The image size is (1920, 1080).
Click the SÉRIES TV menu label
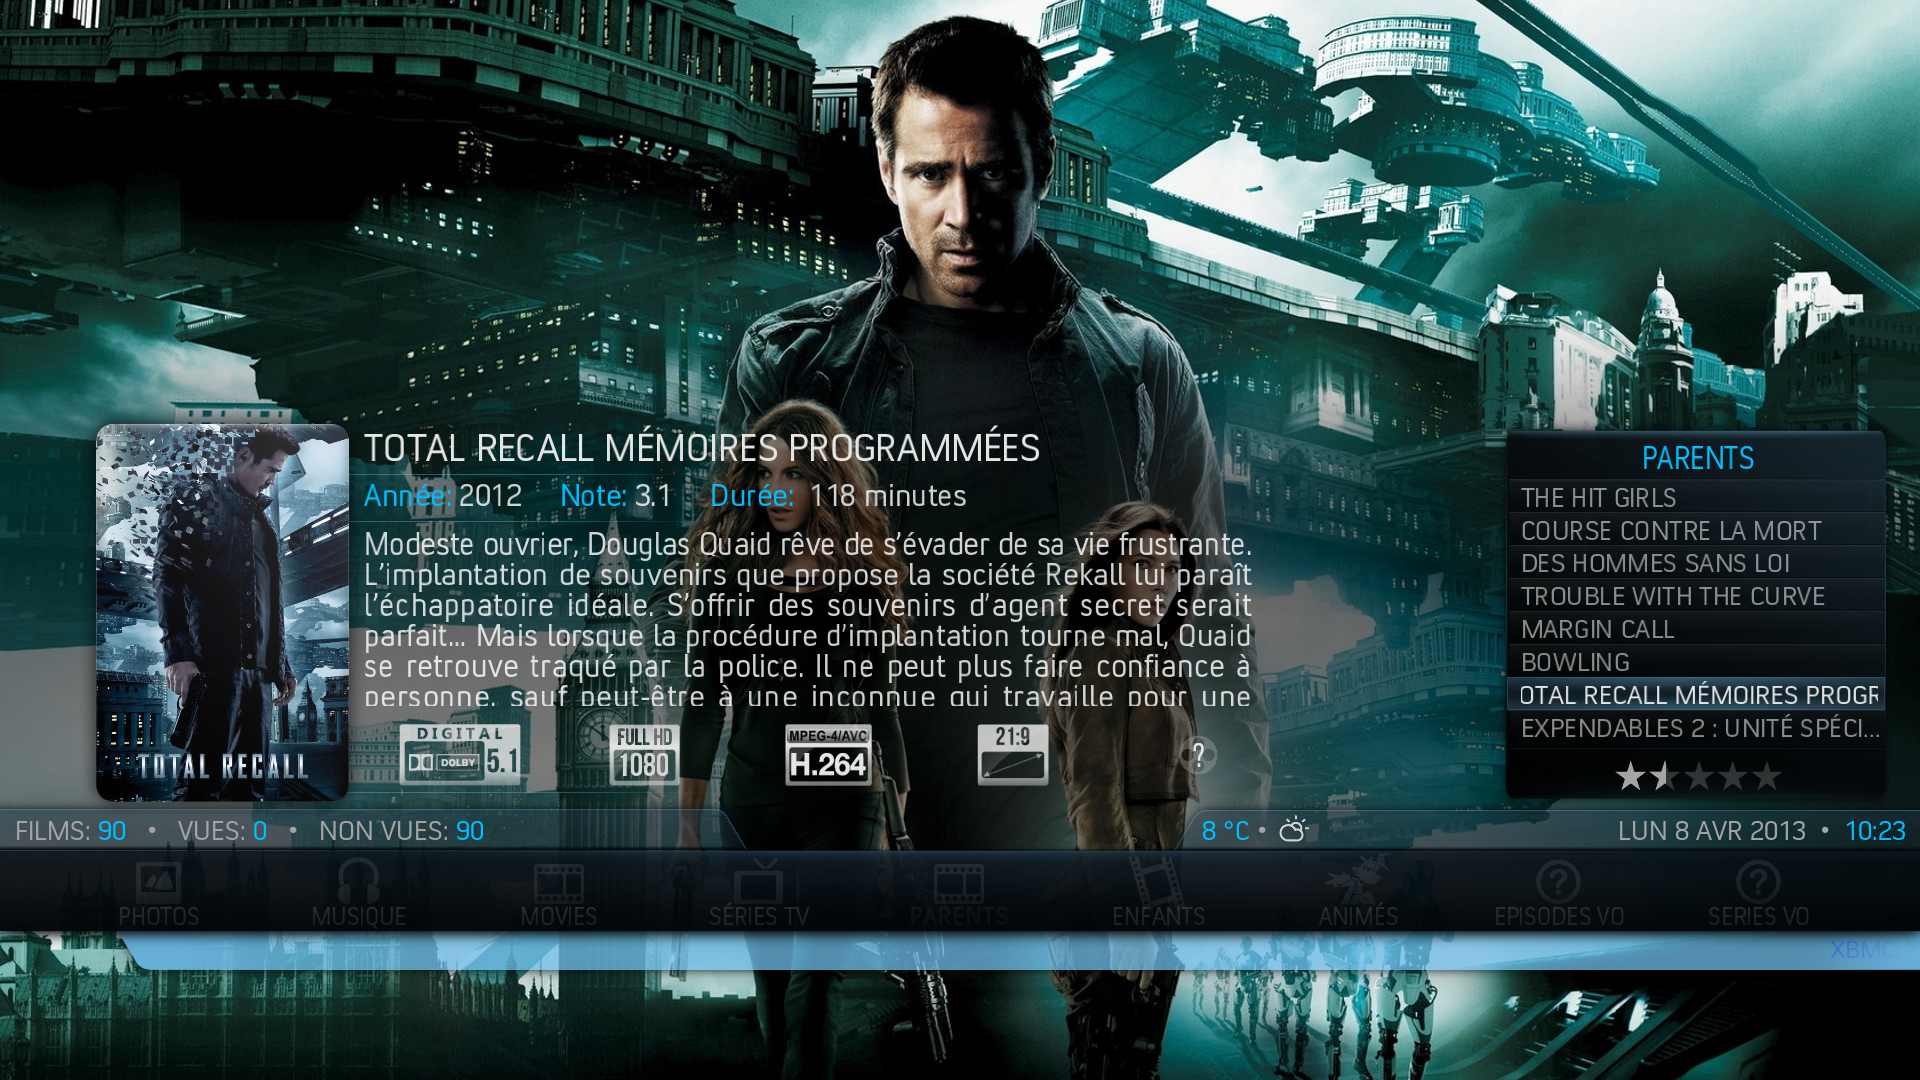pyautogui.click(x=759, y=917)
